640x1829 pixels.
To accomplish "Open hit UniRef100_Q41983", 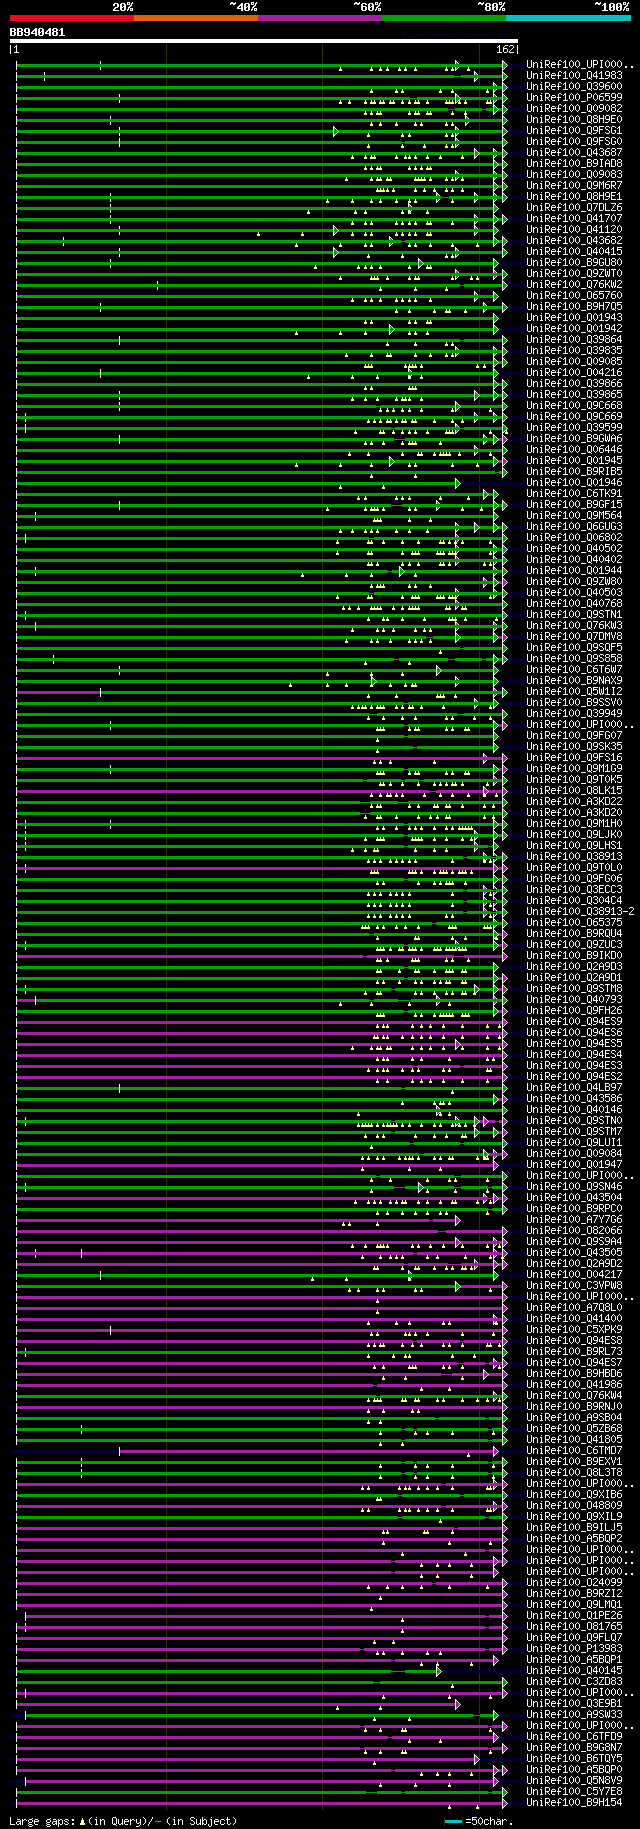I will [574, 76].
